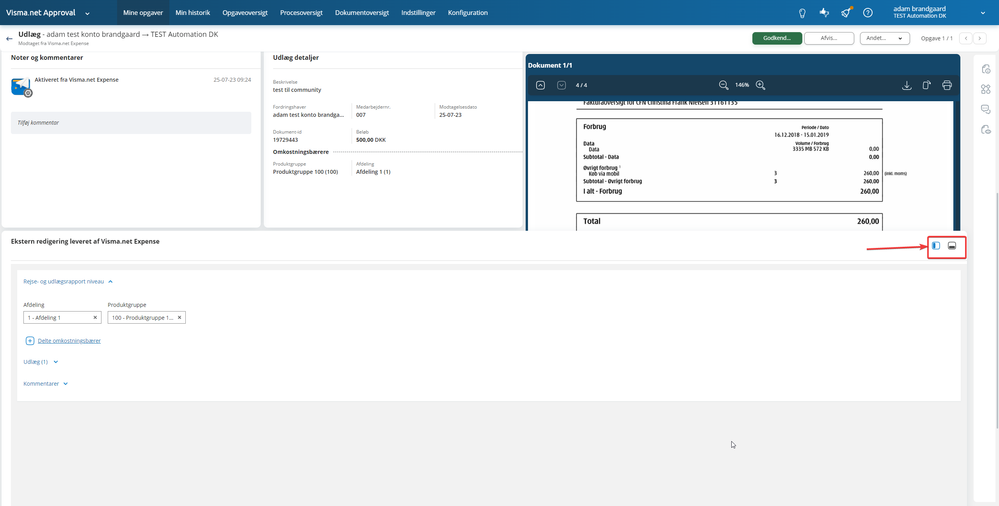Expand the Kommentarer section
Image resolution: width=999 pixels, height=506 pixels.
pos(46,384)
